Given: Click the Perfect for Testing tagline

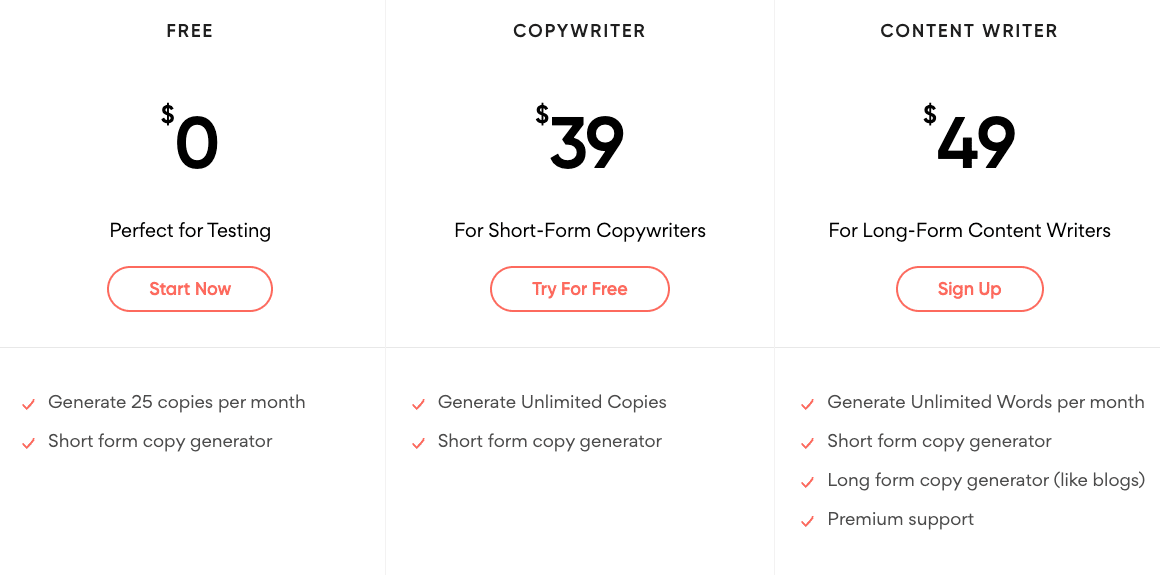Looking at the screenshot, I should (x=190, y=230).
